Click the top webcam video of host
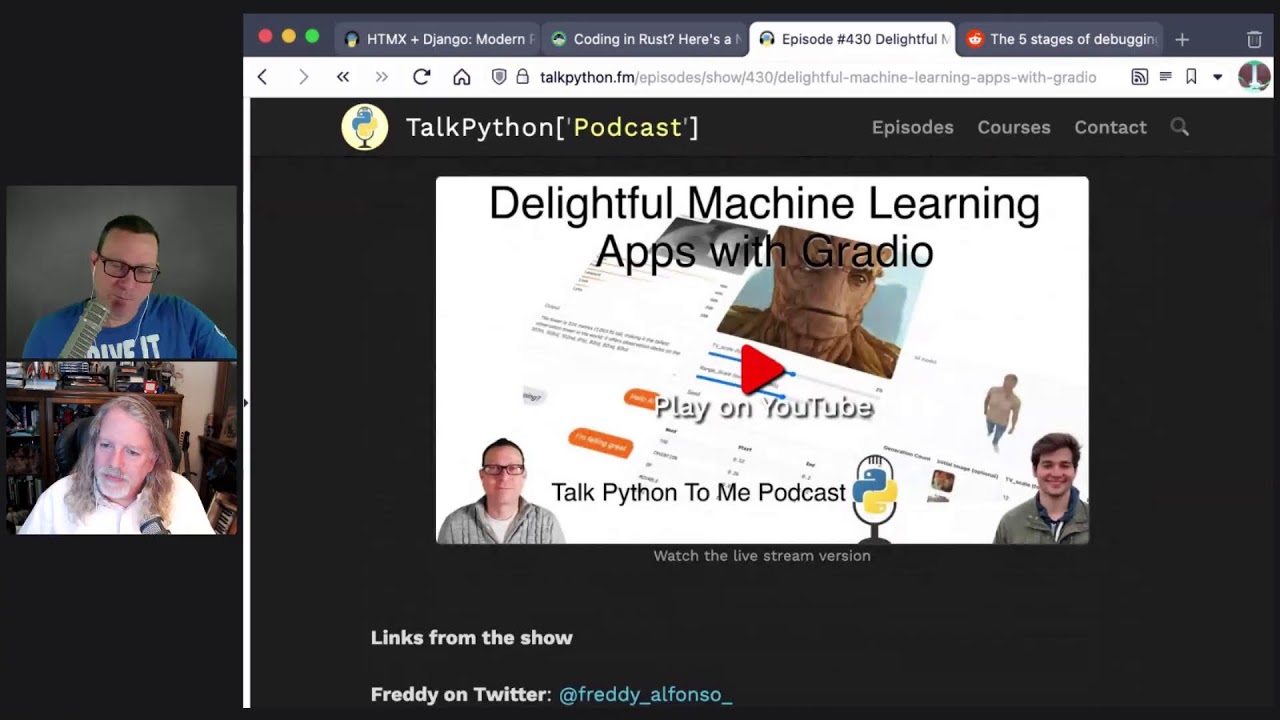This screenshot has height=720, width=1280. pyautogui.click(x=121, y=272)
